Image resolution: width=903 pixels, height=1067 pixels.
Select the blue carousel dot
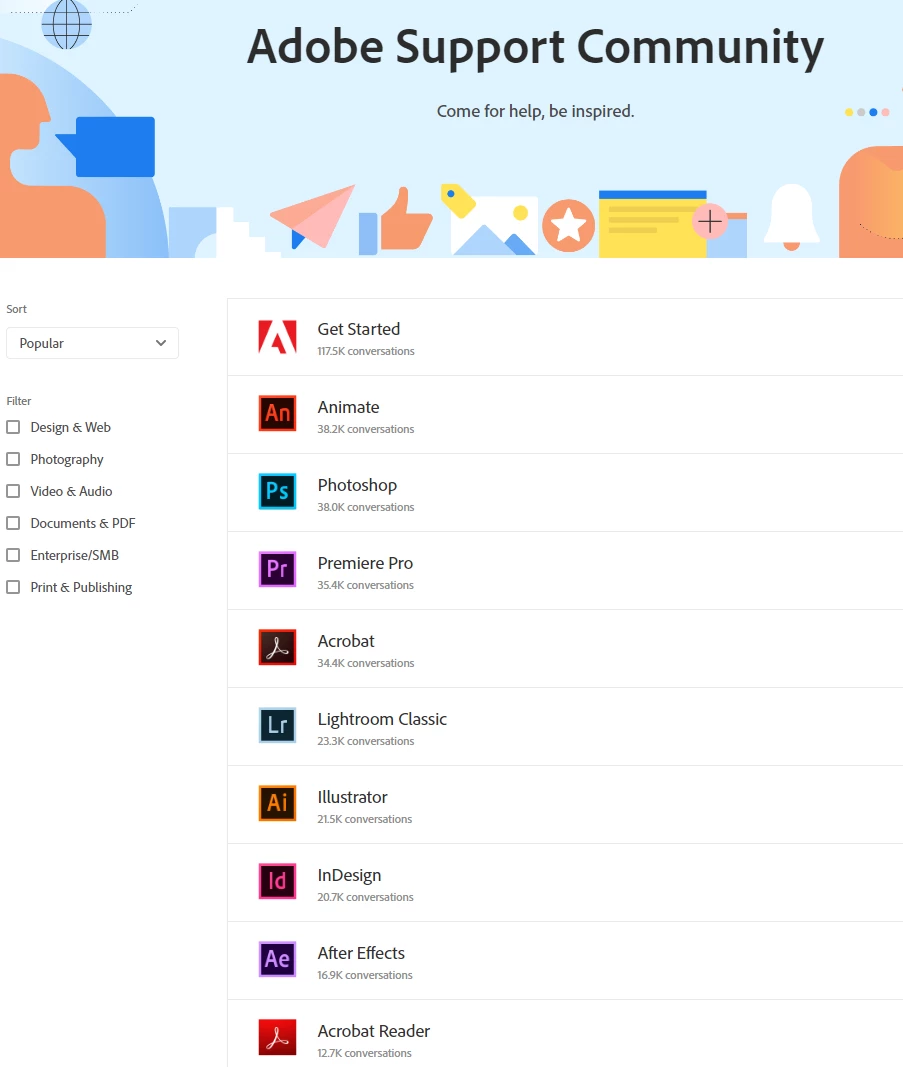click(x=873, y=112)
